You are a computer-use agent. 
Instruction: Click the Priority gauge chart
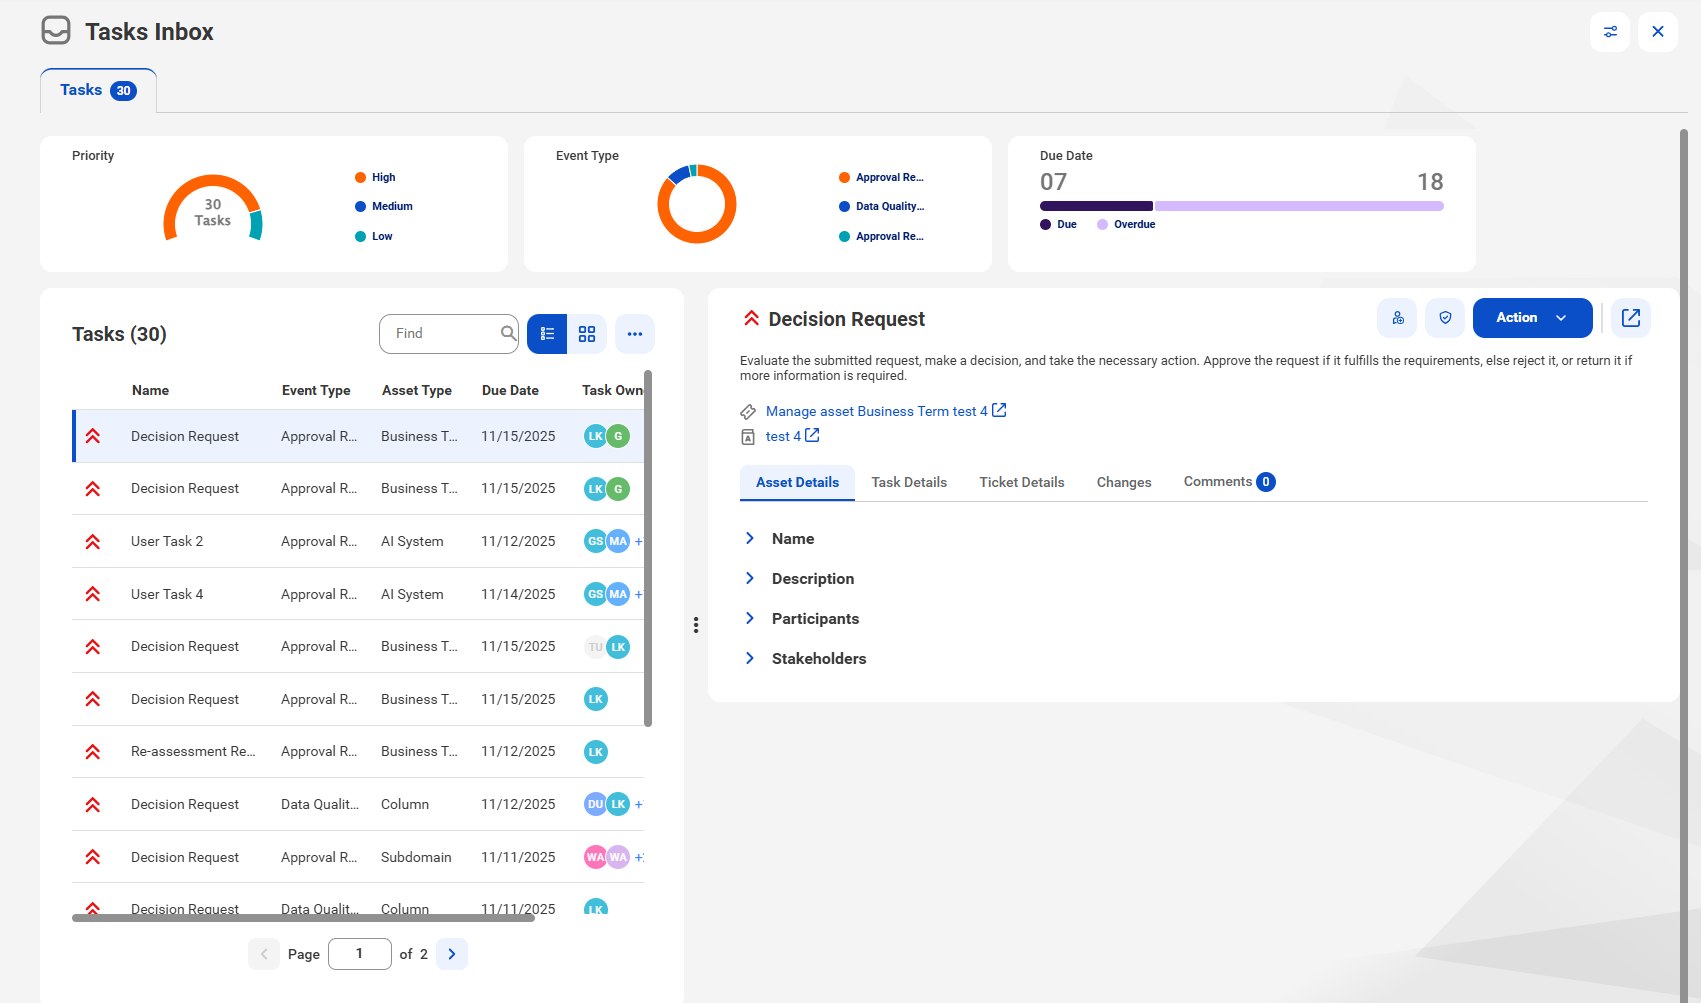click(213, 208)
